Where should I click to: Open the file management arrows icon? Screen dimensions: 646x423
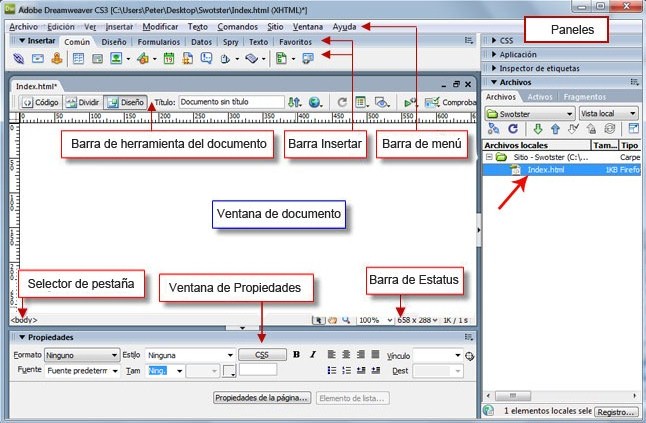(294, 102)
